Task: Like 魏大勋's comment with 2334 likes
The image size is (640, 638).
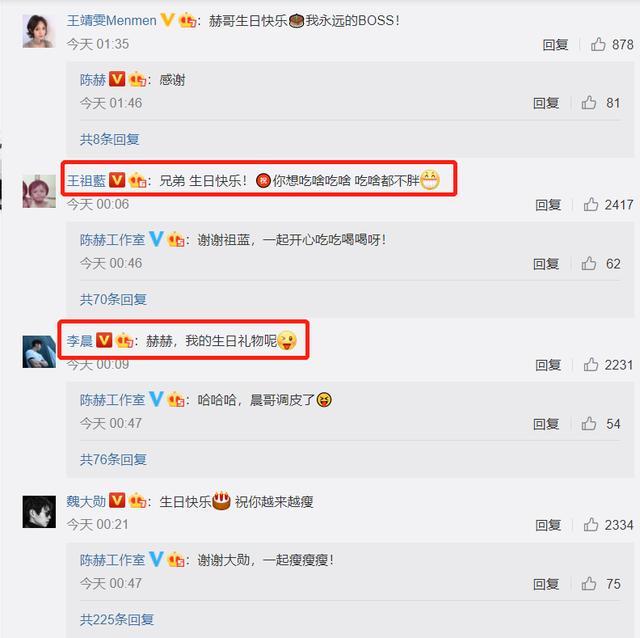Action: [x=591, y=525]
